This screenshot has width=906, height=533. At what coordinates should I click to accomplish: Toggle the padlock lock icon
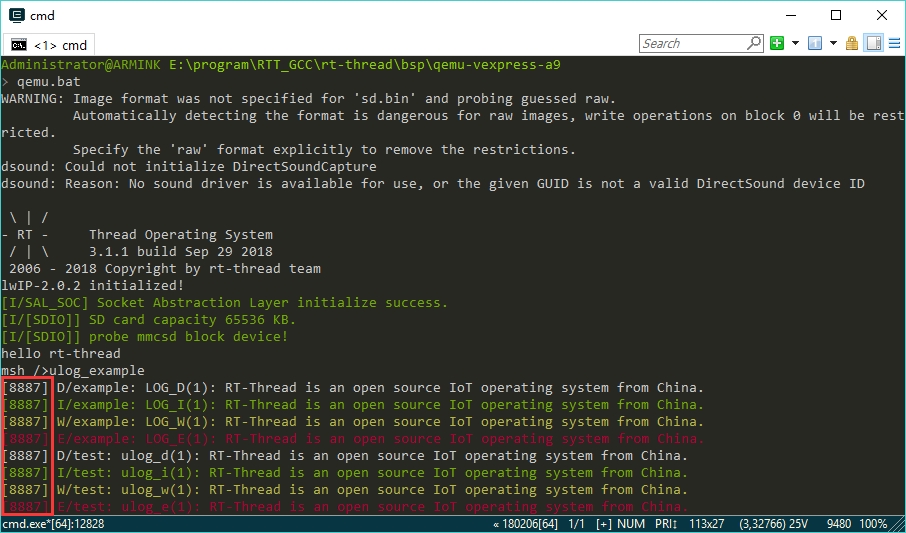pyautogui.click(x=852, y=43)
